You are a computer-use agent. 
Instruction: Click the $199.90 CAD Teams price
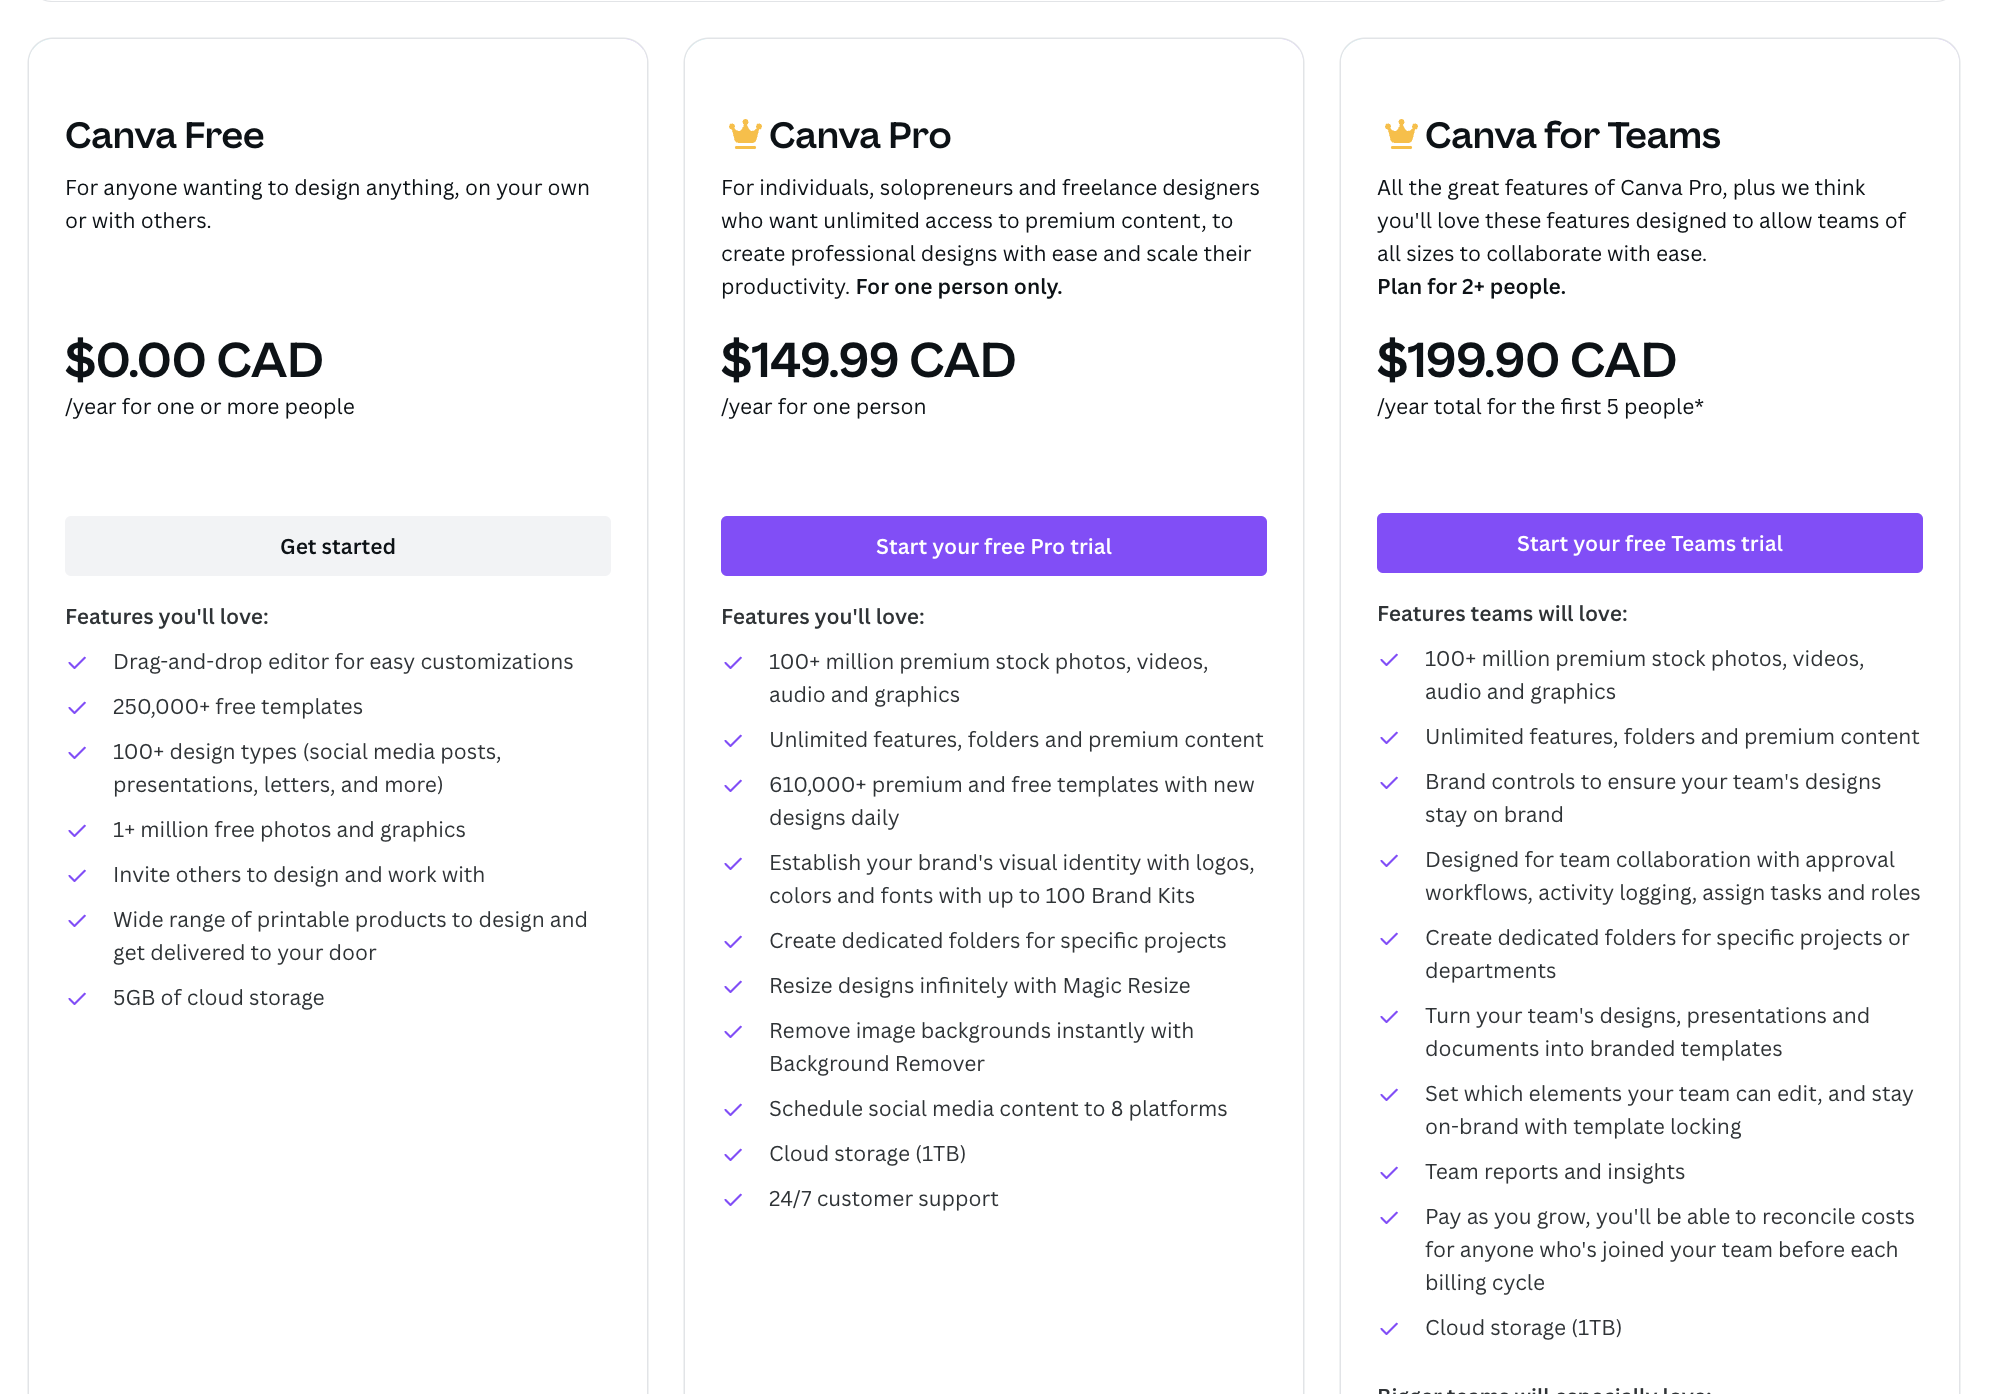click(x=1526, y=360)
